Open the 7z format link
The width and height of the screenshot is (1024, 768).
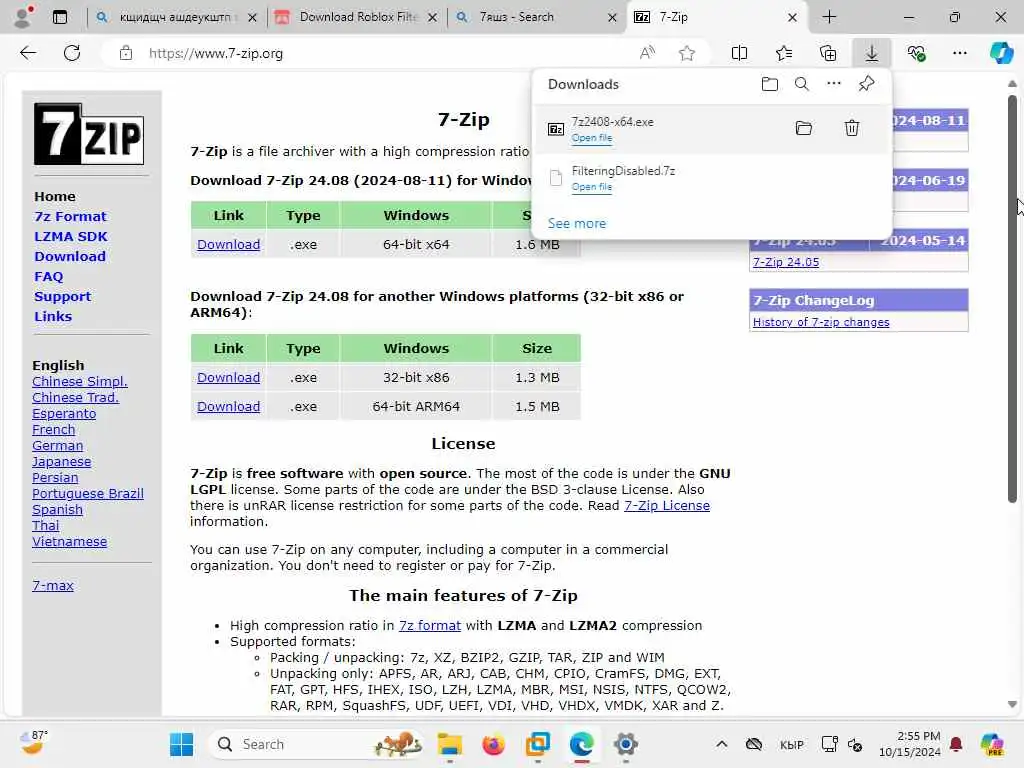coord(430,626)
